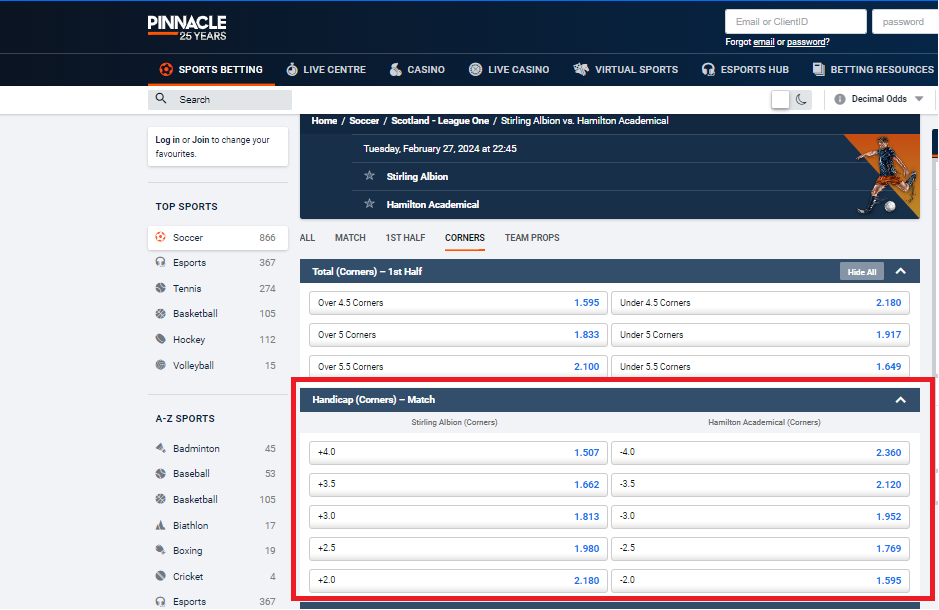Click the Badminton shuttlecock icon
This screenshot has width=939, height=610.
point(160,448)
